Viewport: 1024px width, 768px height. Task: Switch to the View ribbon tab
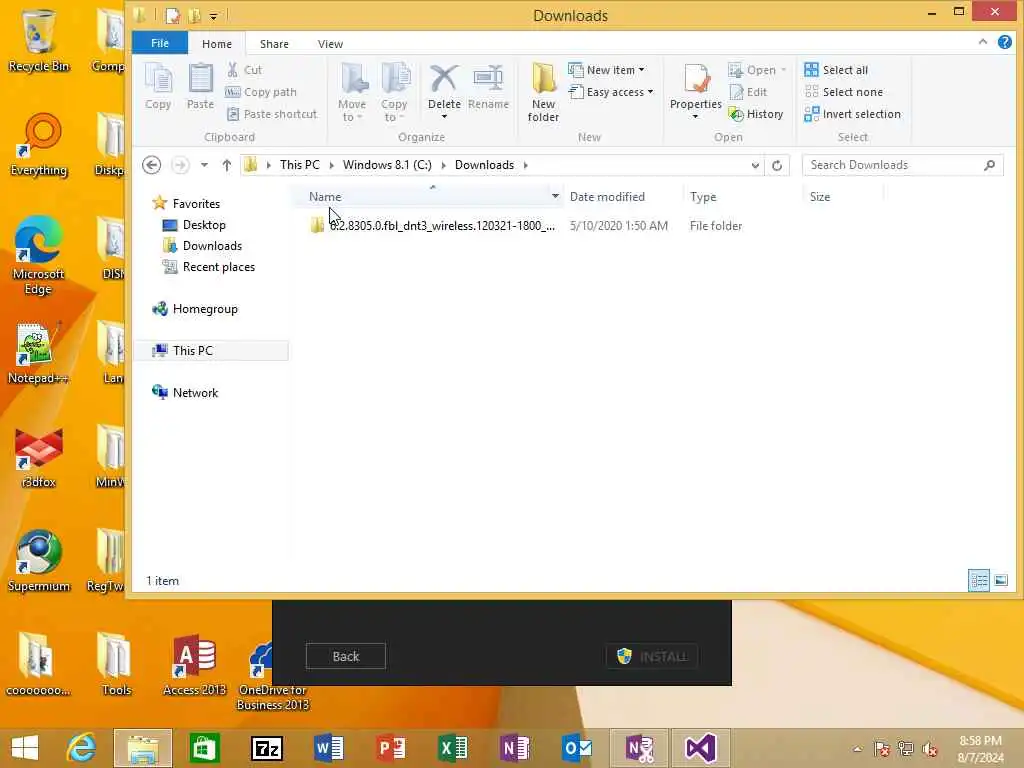(x=330, y=44)
